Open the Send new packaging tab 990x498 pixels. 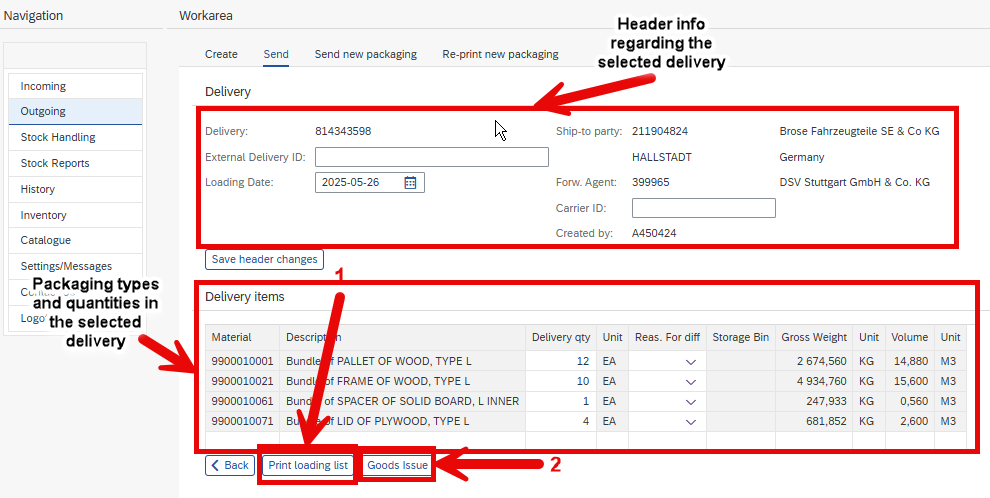(366, 54)
